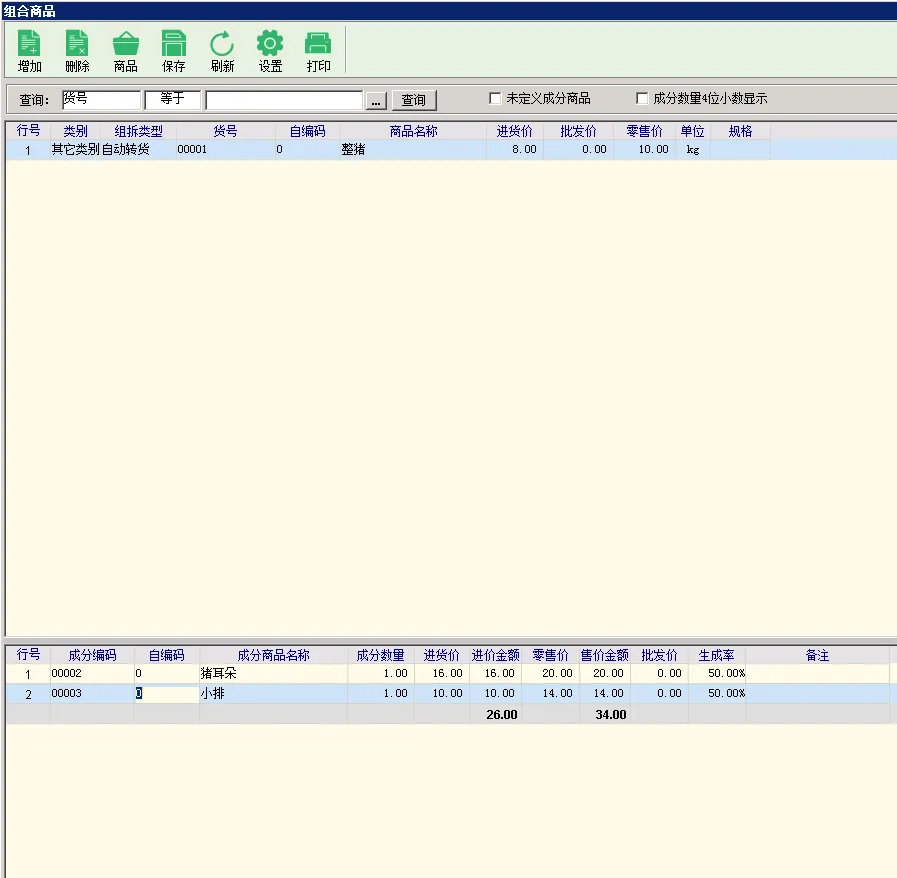Screen dimensions: 897x878
Task: Click the 打印 (Print) toolbar icon
Action: pos(318,51)
